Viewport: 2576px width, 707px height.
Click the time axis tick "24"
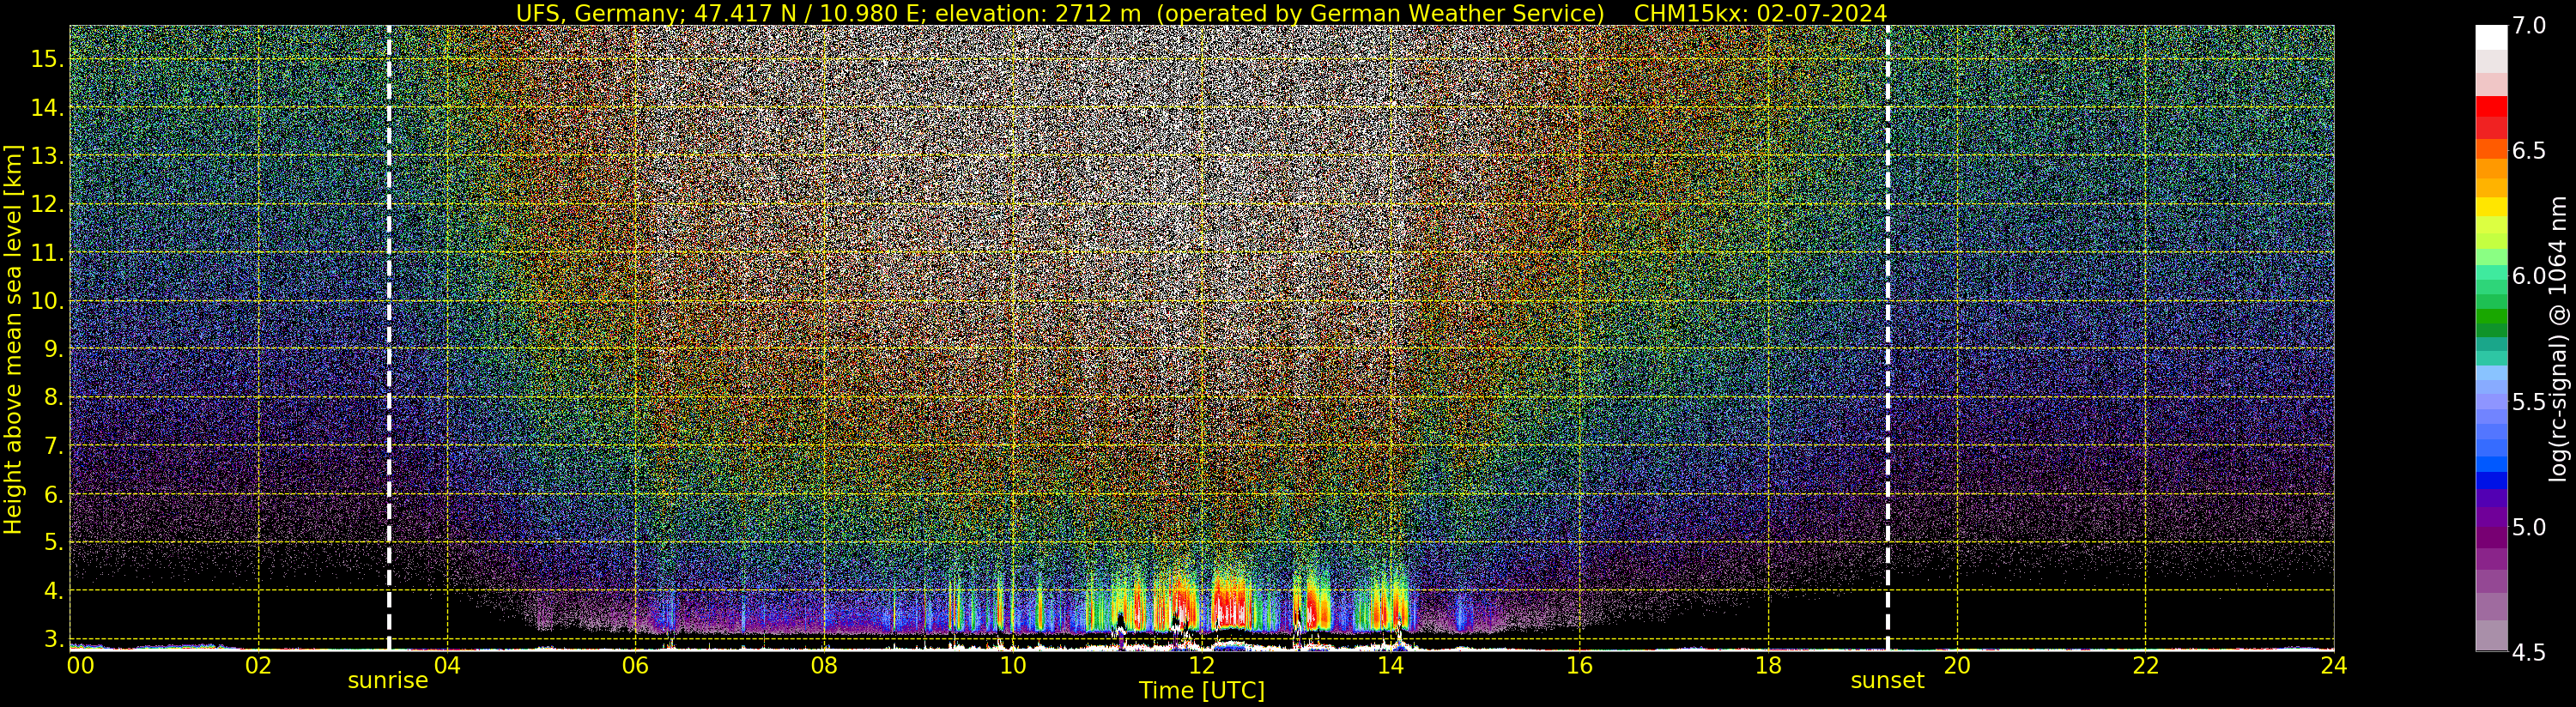(x=2334, y=666)
